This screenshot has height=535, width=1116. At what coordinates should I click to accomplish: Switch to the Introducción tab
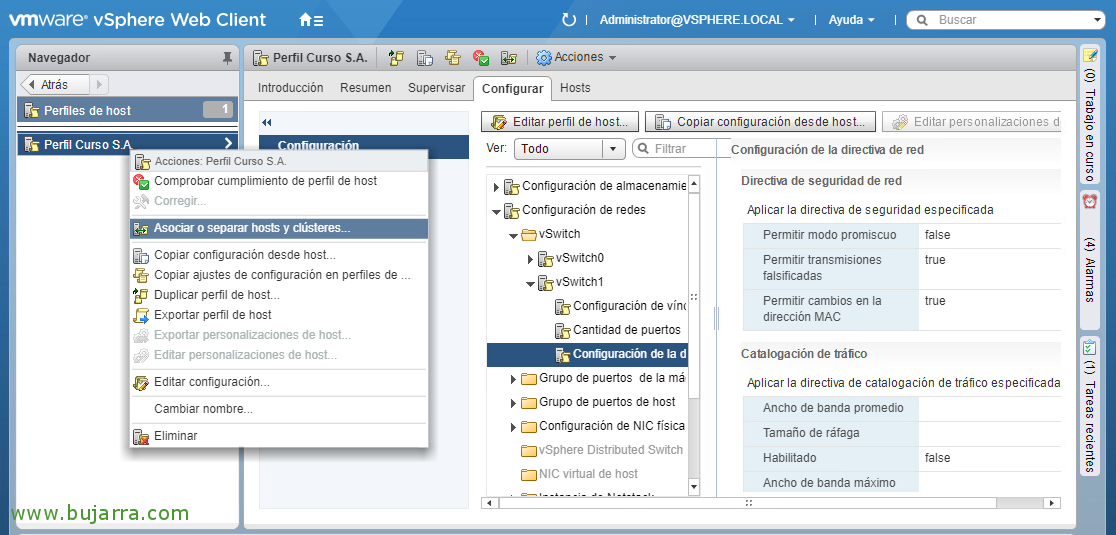(x=290, y=88)
